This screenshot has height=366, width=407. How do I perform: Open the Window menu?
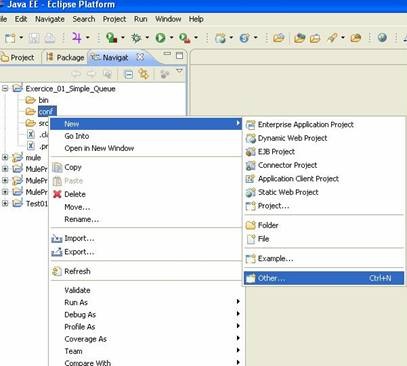coord(168,19)
